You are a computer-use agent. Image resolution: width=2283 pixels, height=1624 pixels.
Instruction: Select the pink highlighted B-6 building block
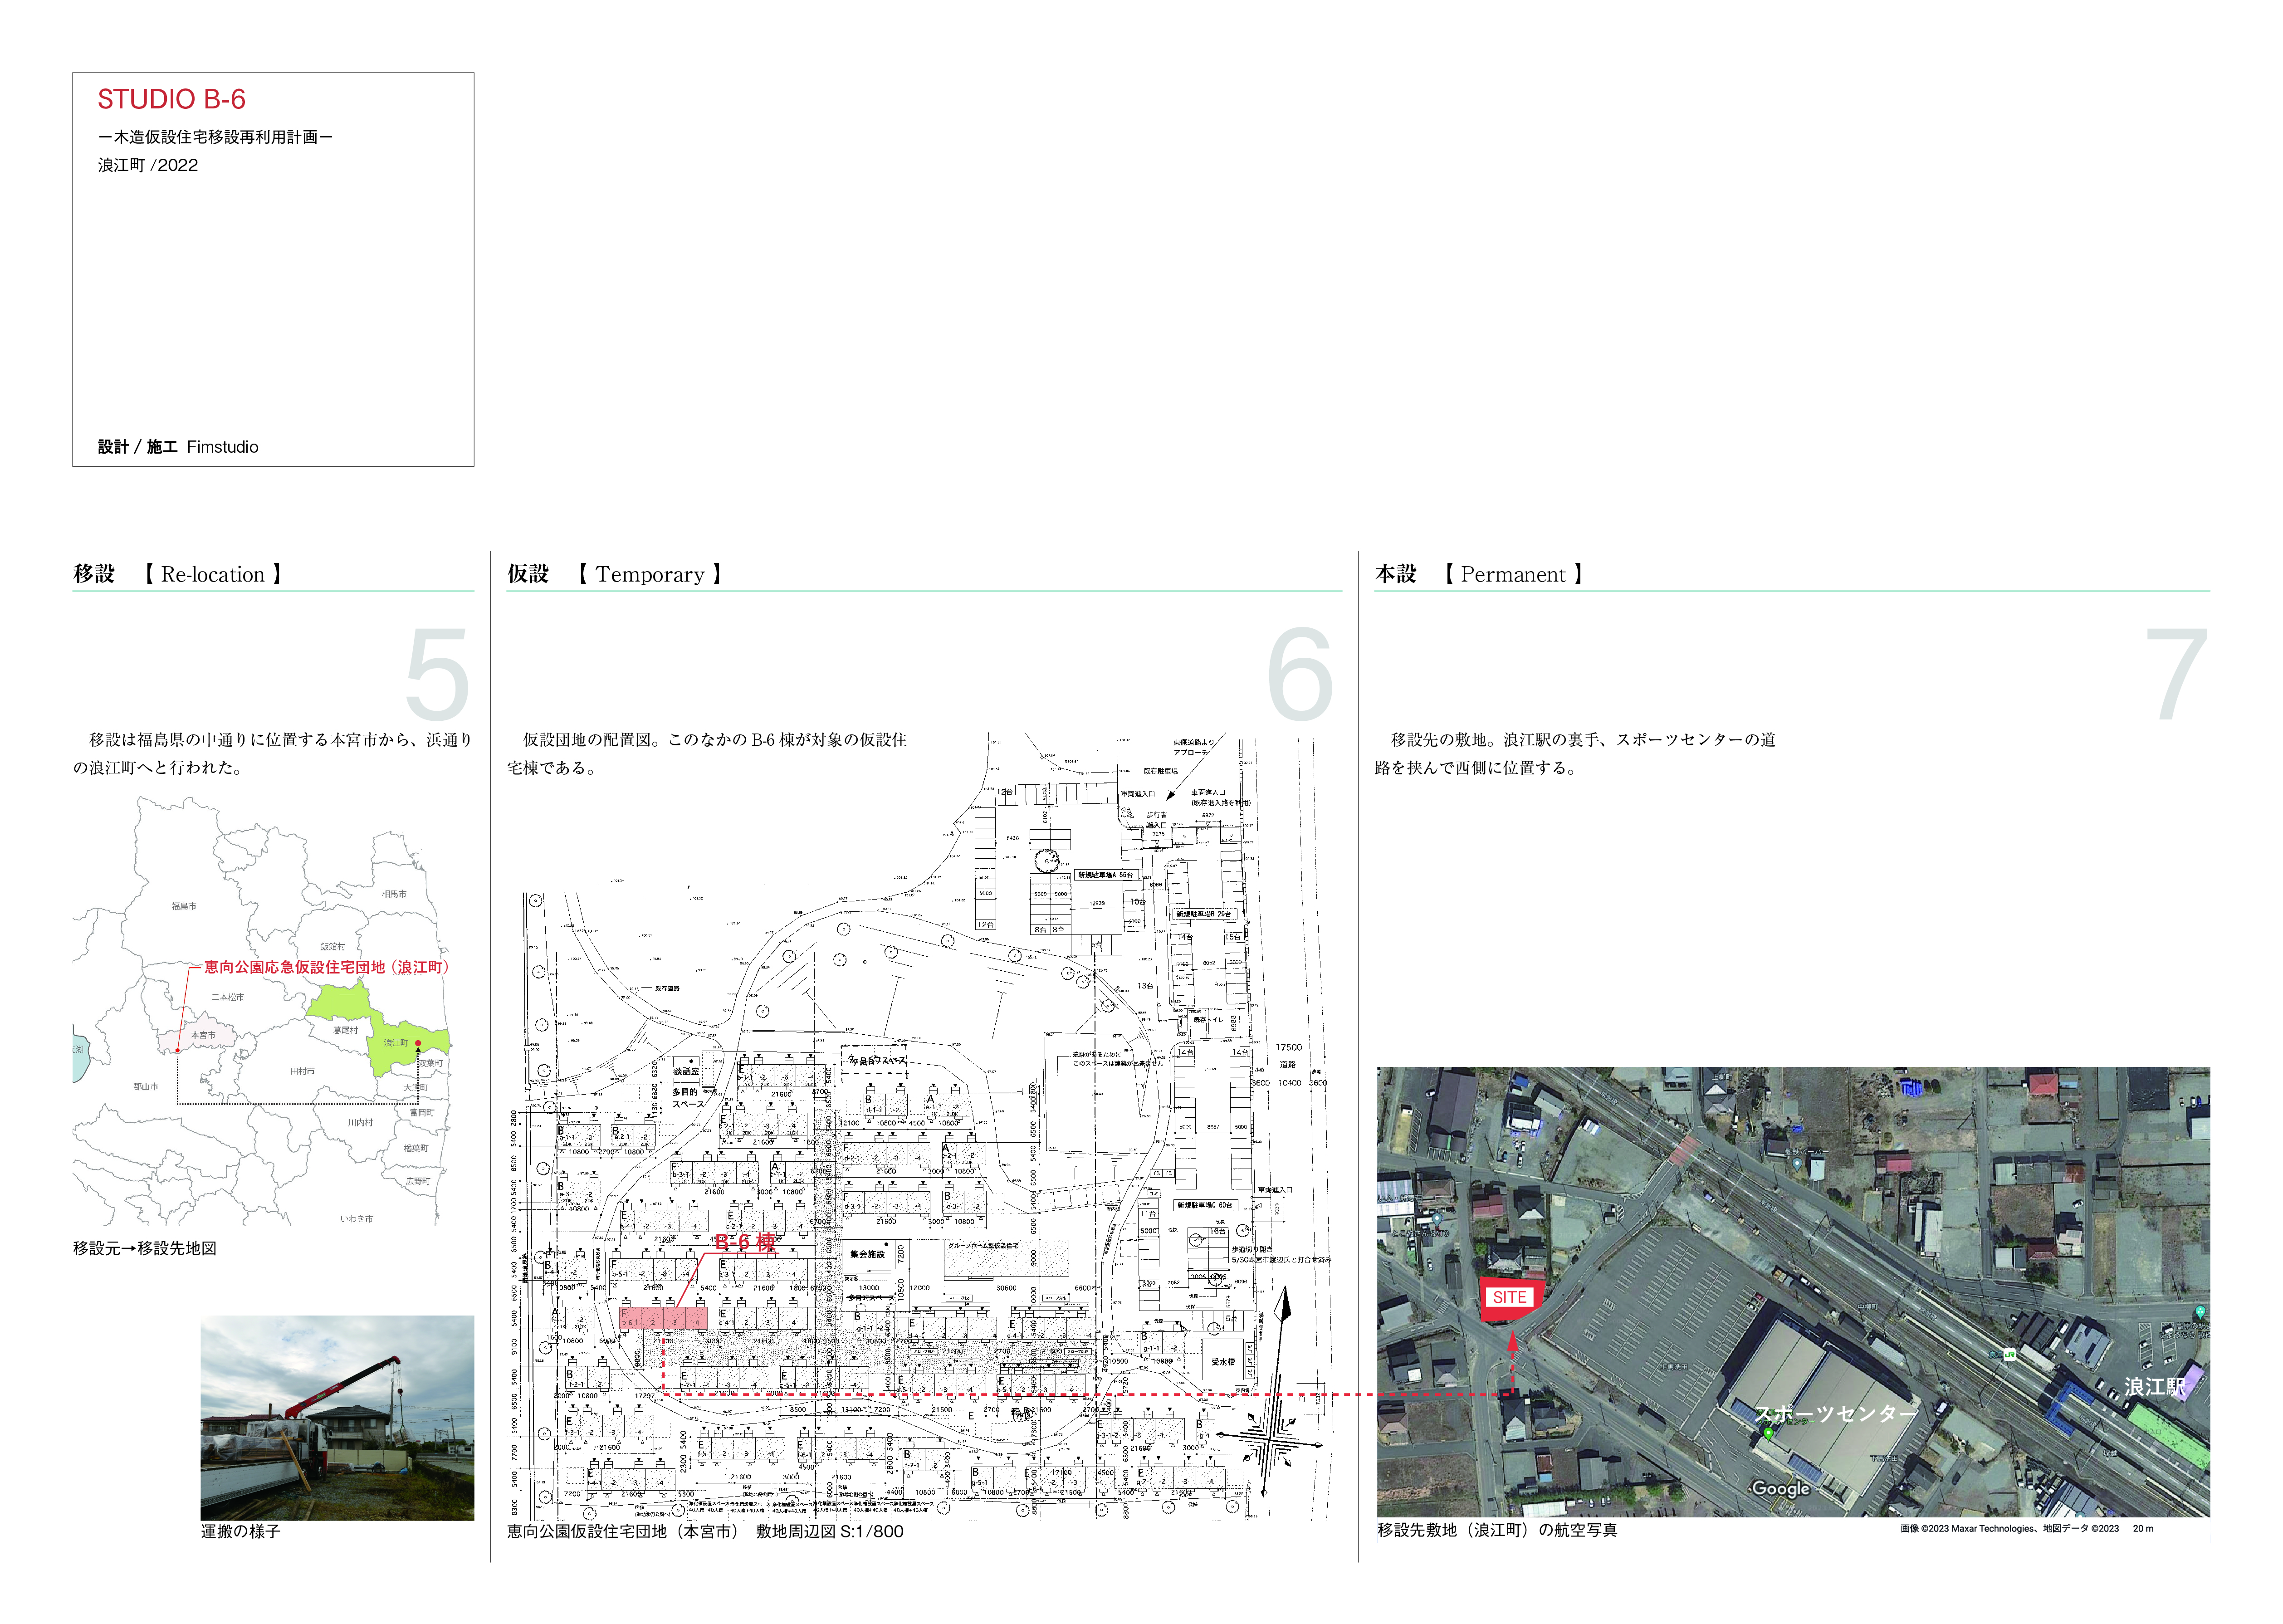click(x=663, y=1318)
